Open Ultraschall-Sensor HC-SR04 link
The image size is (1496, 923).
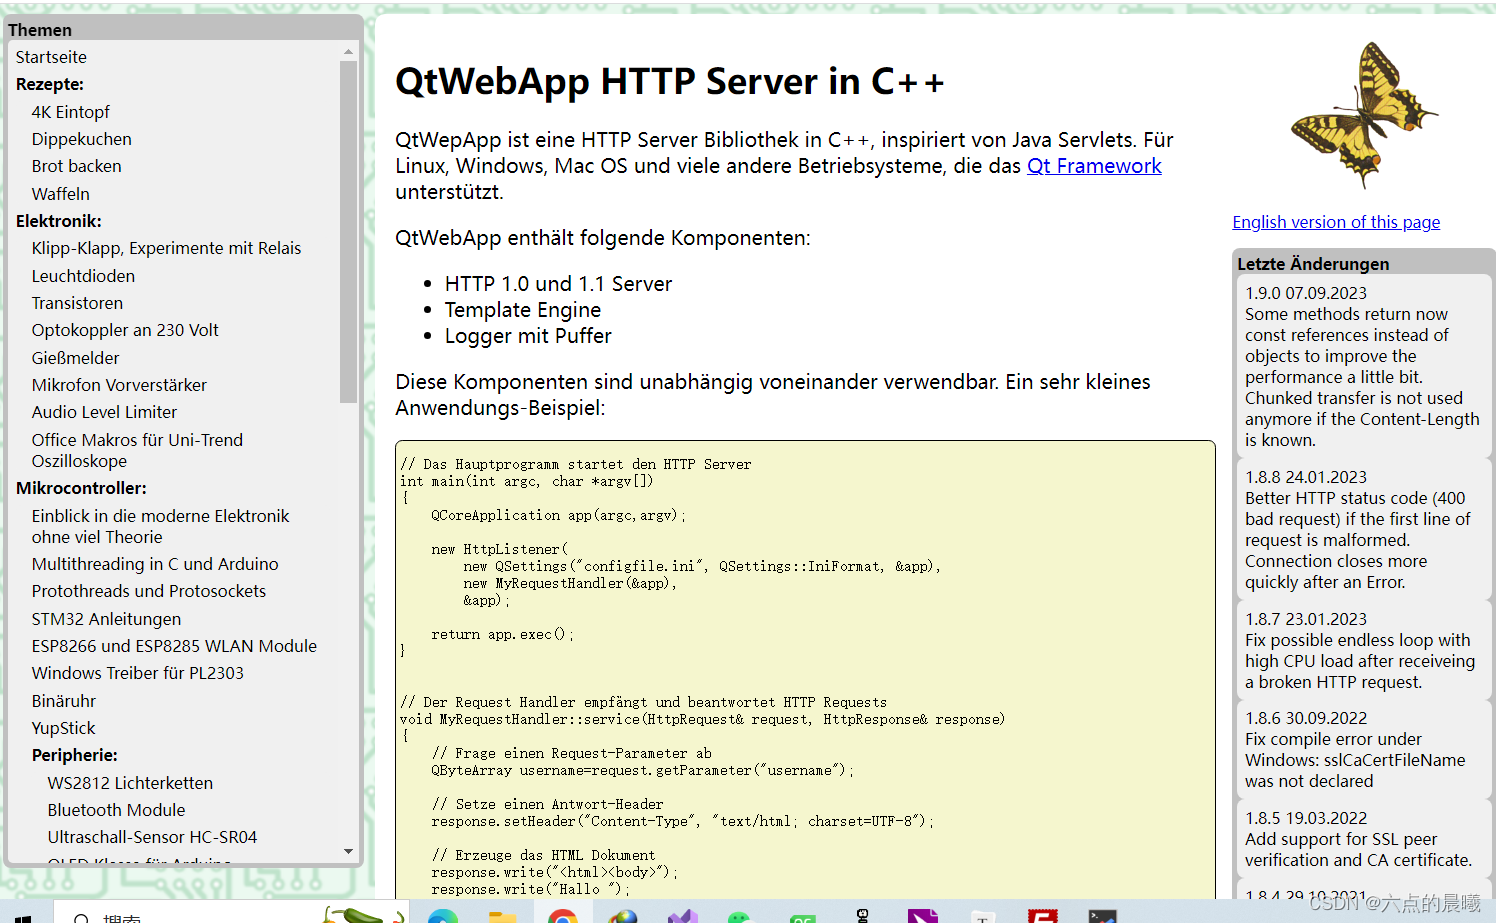click(152, 837)
